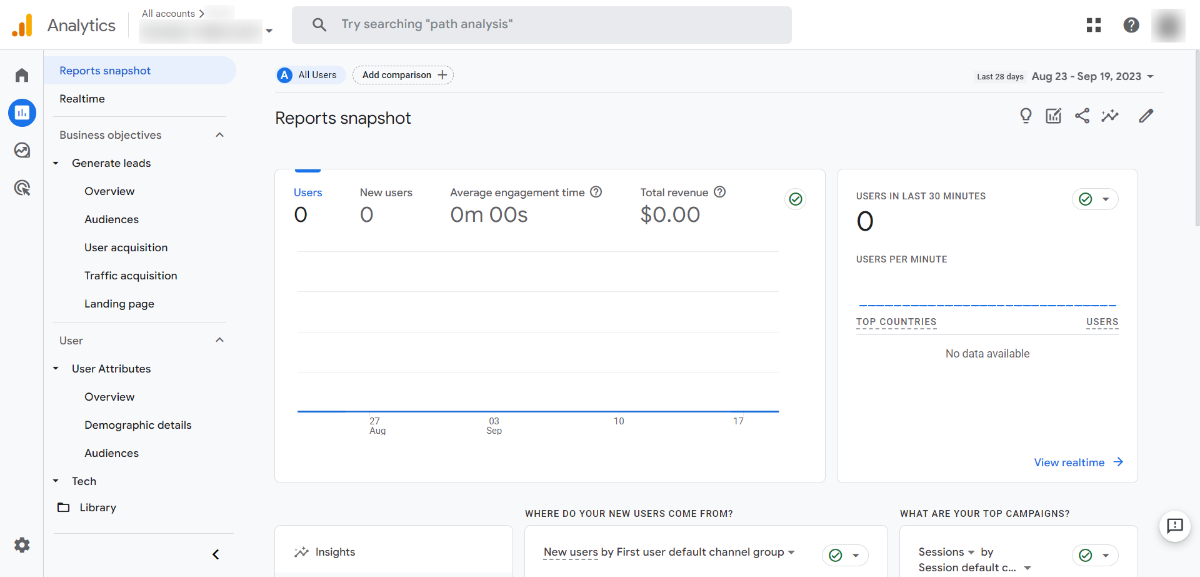The height and width of the screenshot is (577, 1200).
Task: Open the realtime card checkmark dropdown
Action: [x=1094, y=199]
